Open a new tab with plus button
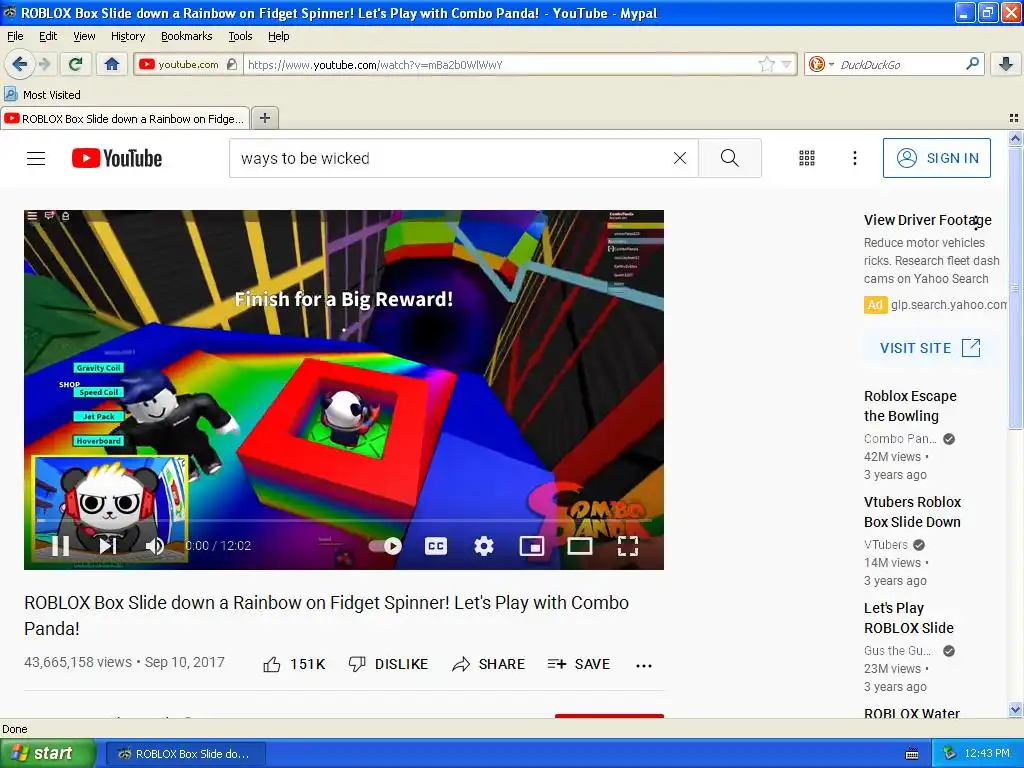Screen dimensions: 1024x768 [x=264, y=118]
